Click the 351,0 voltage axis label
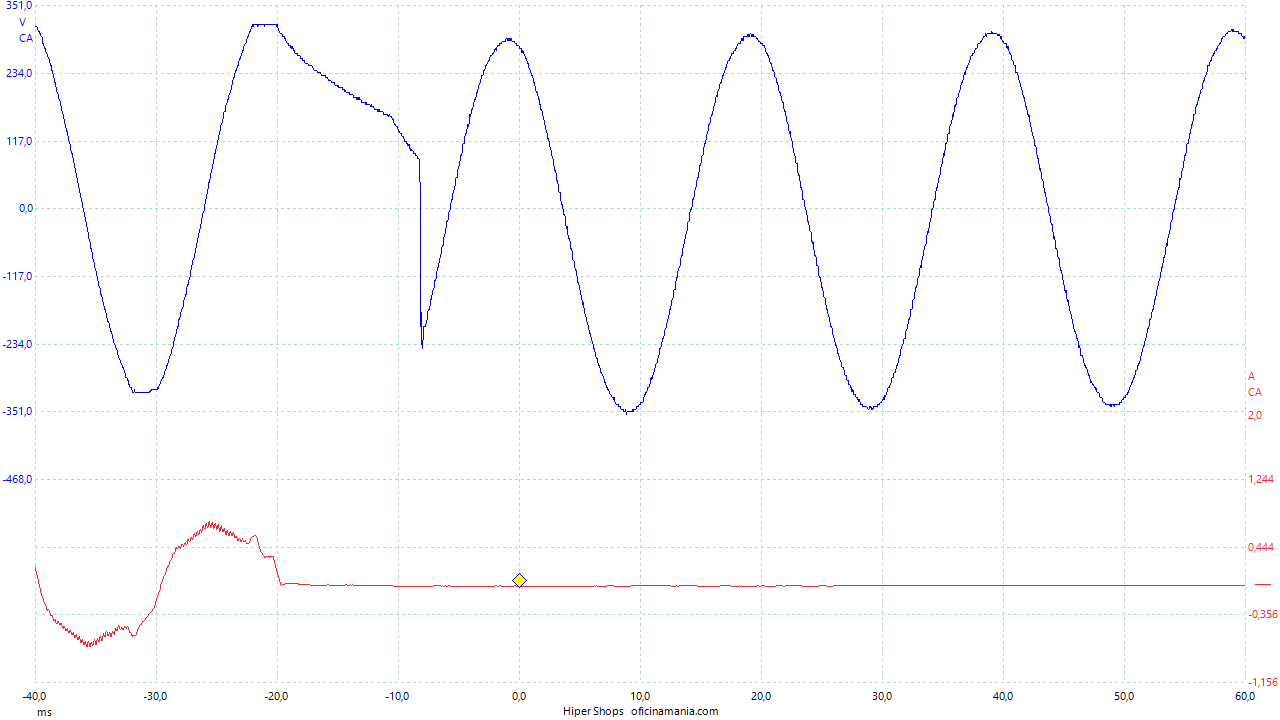The width and height of the screenshot is (1280, 720). pos(19,6)
